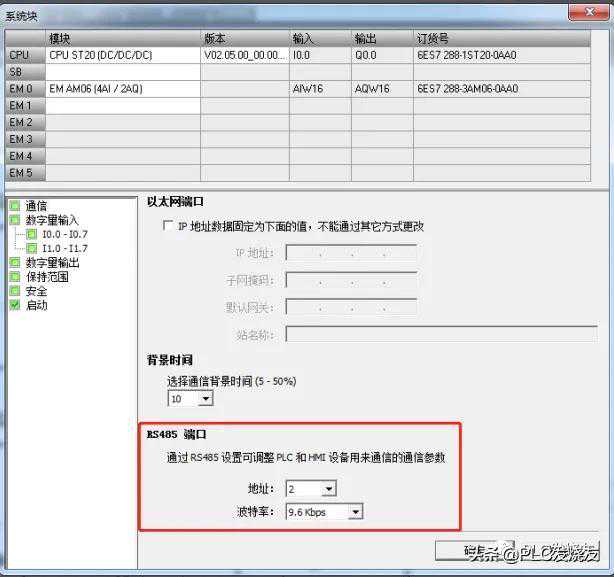The height and width of the screenshot is (577, 614).
Task: Click the IP 地址 input field
Action: (350, 253)
